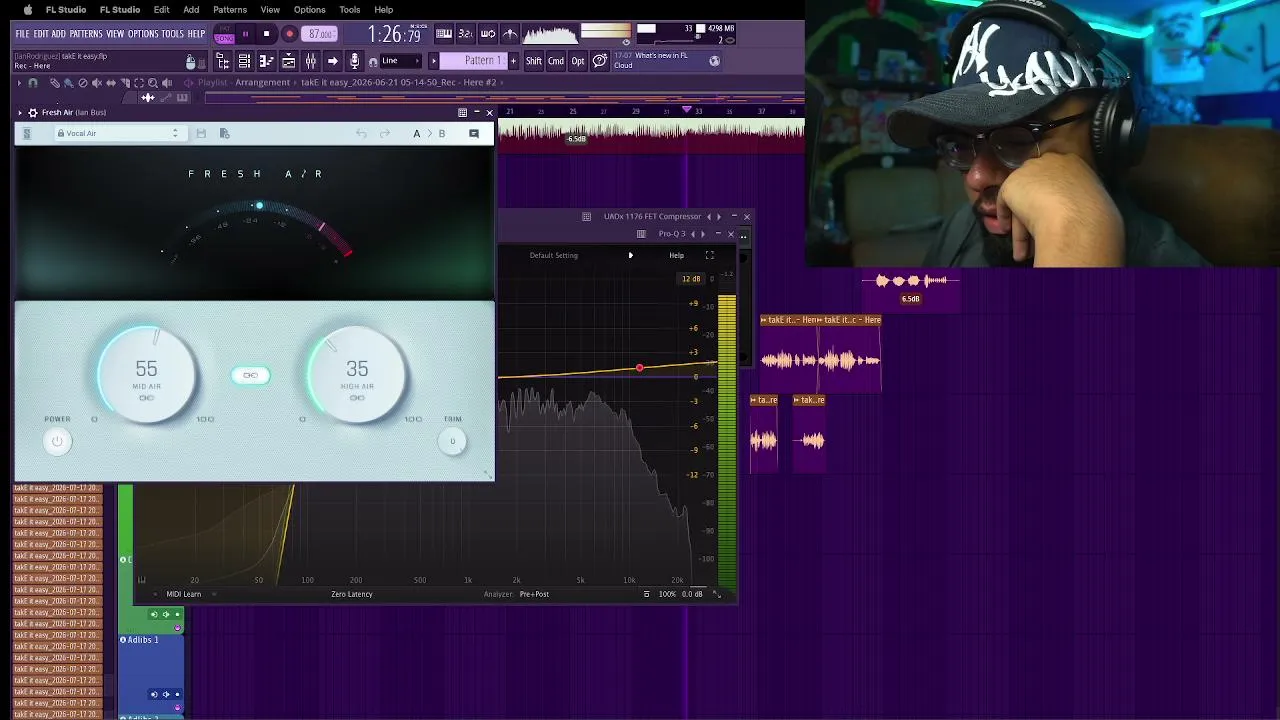The image size is (1280, 720).
Task: Click the tempo tapper metronome icon
Action: click(510, 34)
